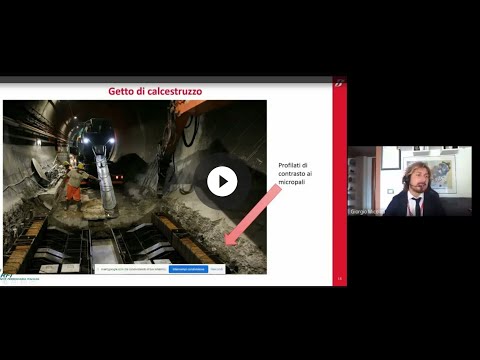Click the tunnel construction photo on the slide

135,187
